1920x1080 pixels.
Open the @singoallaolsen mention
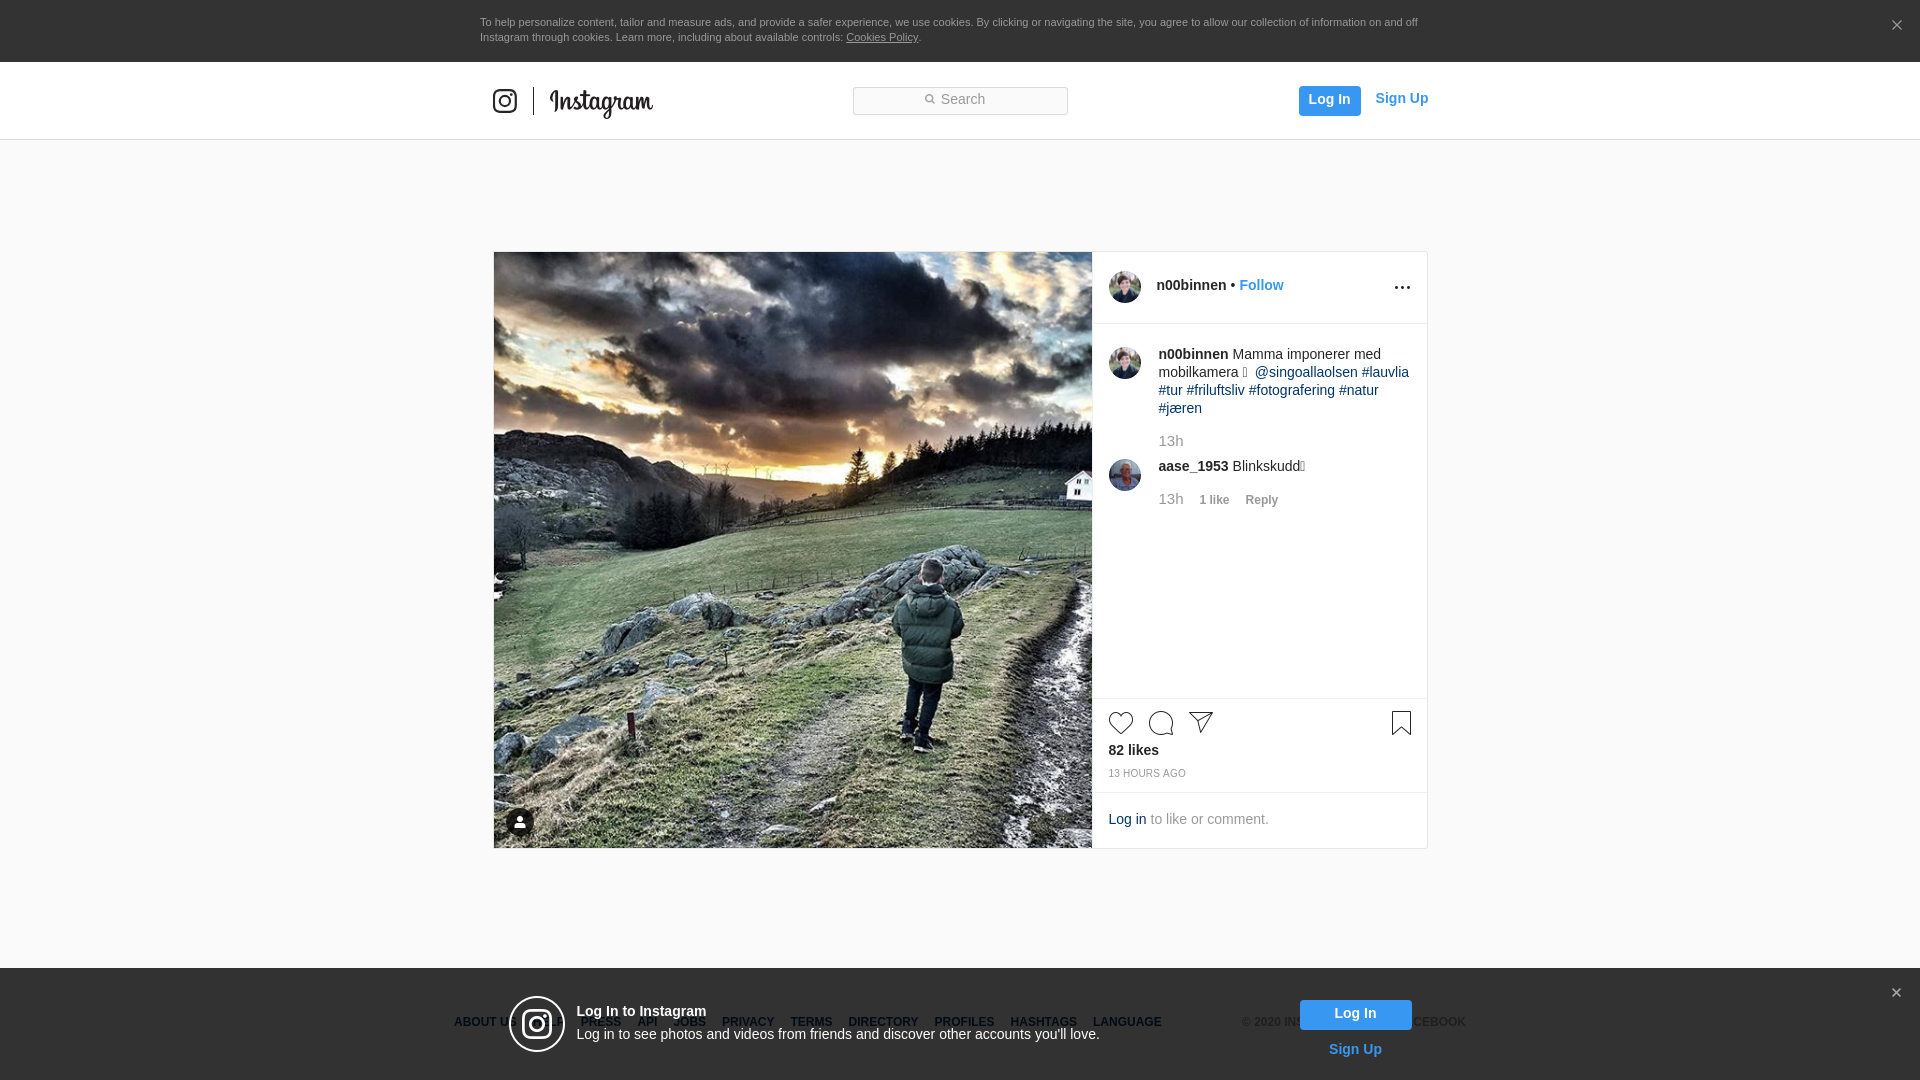point(1306,372)
